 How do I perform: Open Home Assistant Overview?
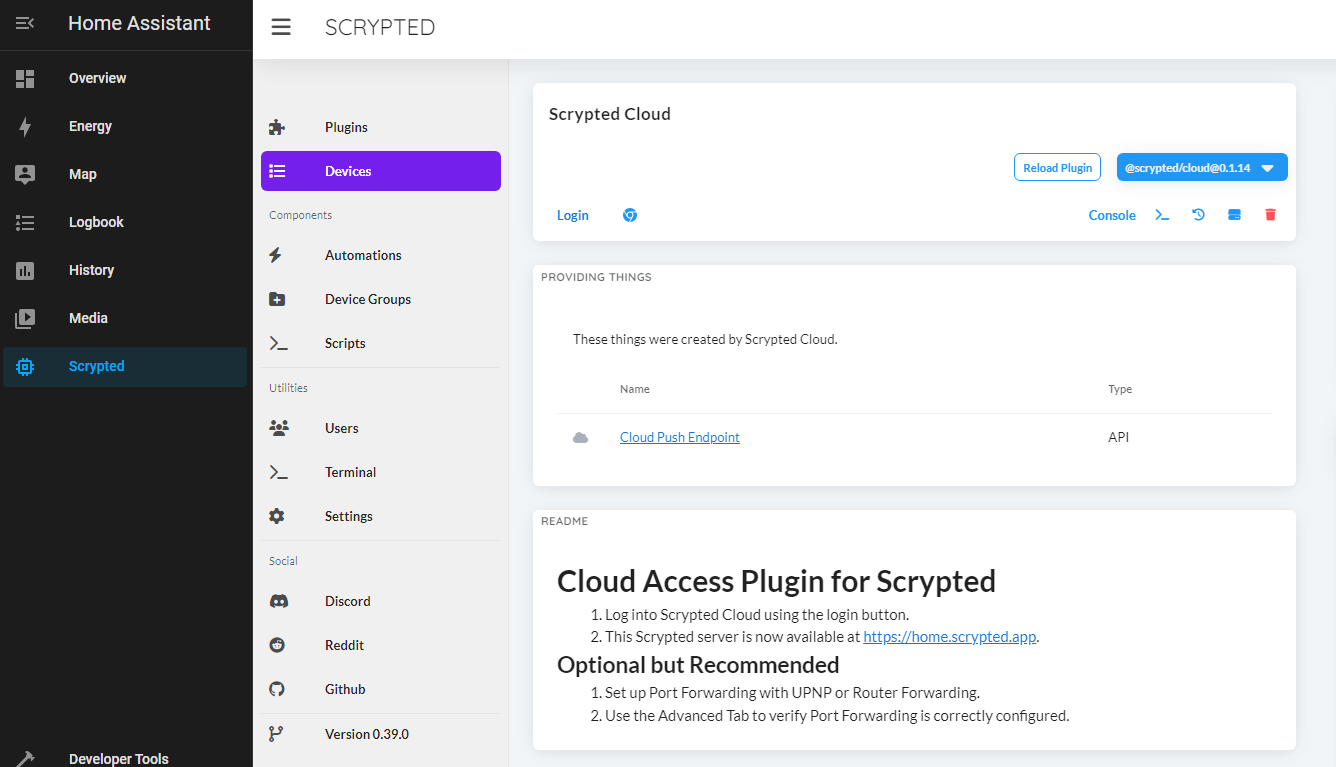click(125, 78)
